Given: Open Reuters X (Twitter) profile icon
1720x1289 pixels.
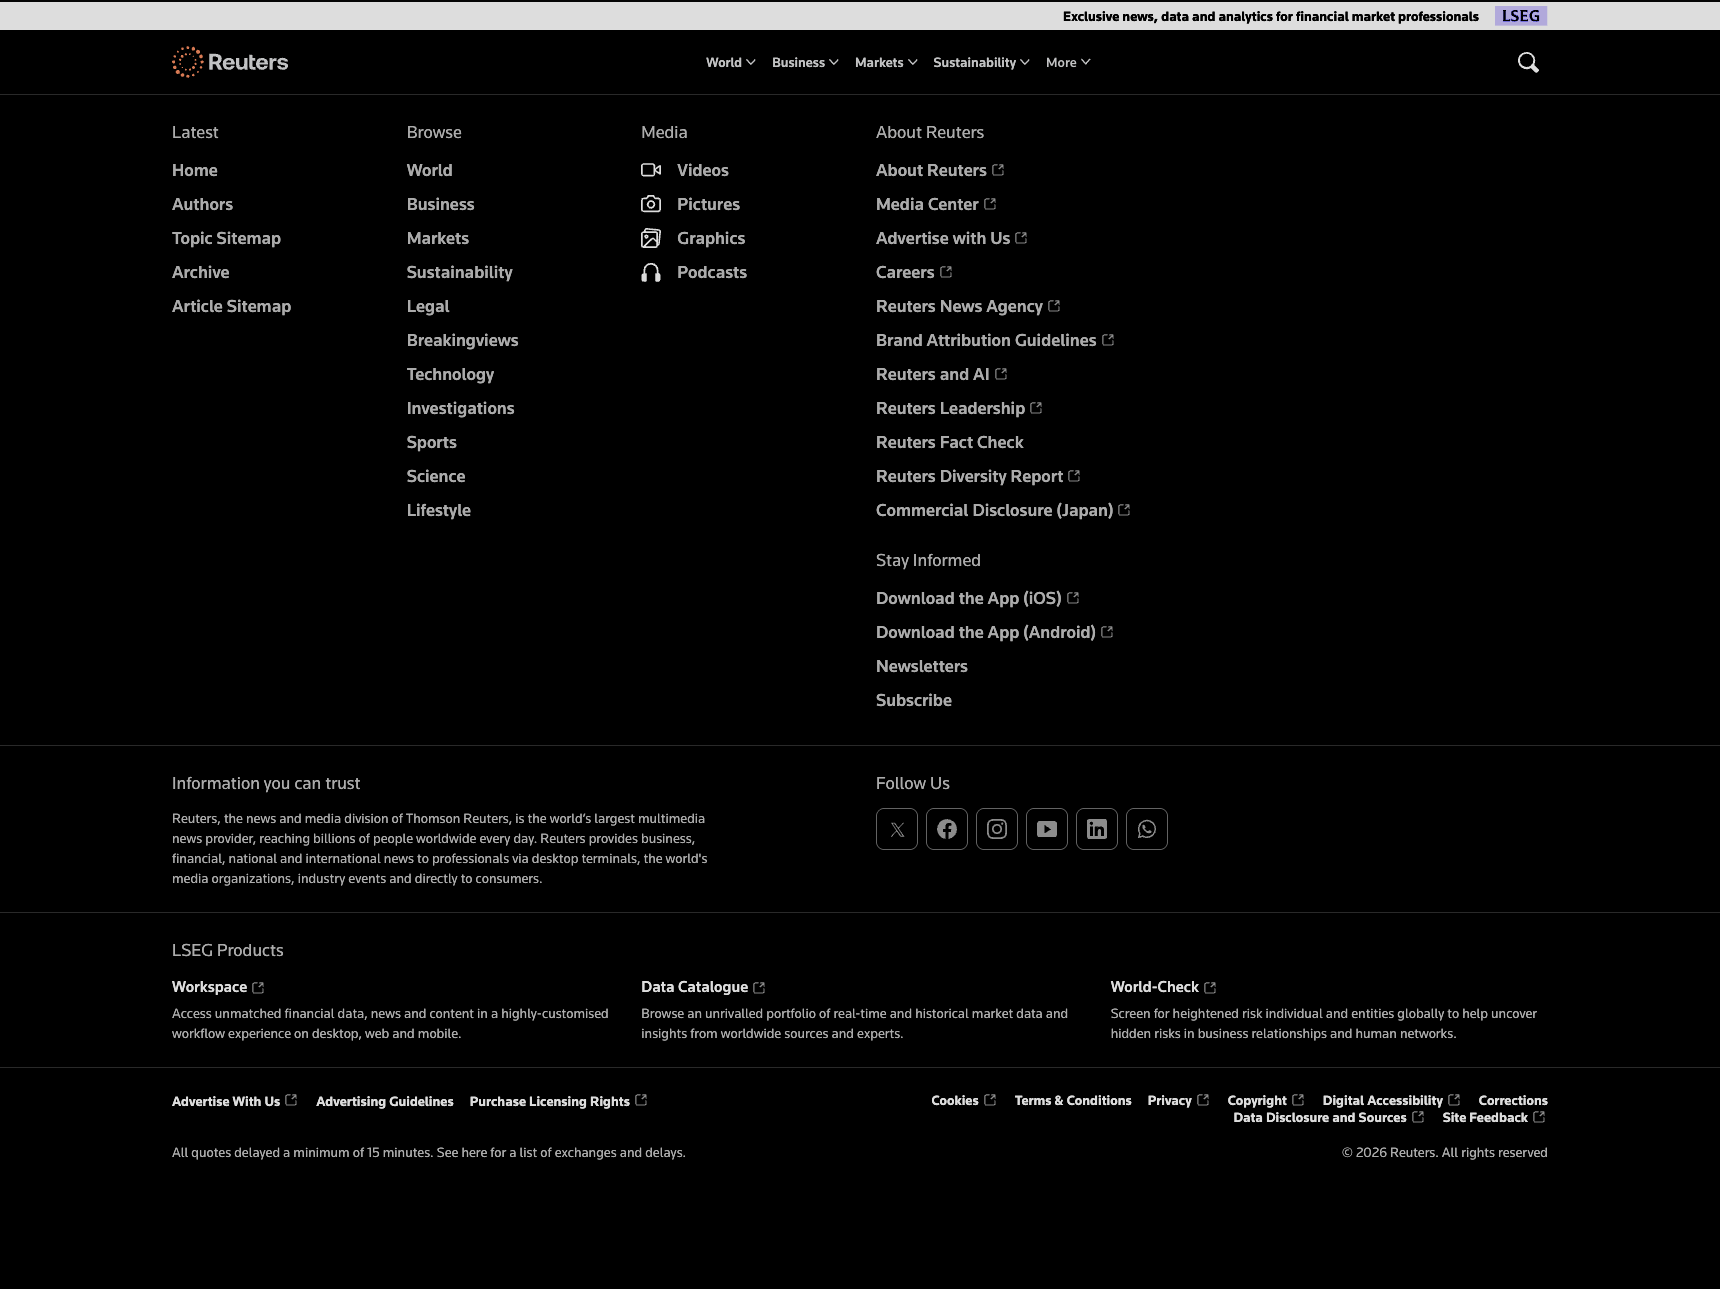Looking at the screenshot, I should tap(897, 829).
